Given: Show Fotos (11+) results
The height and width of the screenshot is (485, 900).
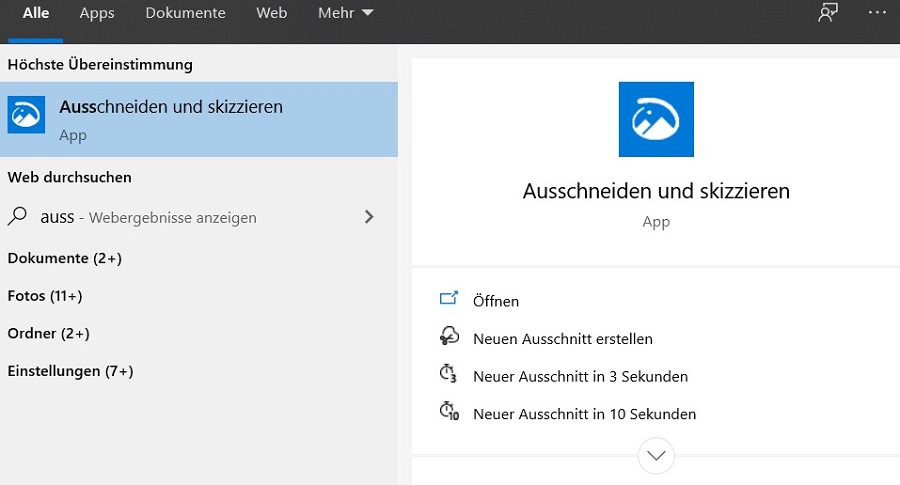Looking at the screenshot, I should pyautogui.click(x=45, y=296).
